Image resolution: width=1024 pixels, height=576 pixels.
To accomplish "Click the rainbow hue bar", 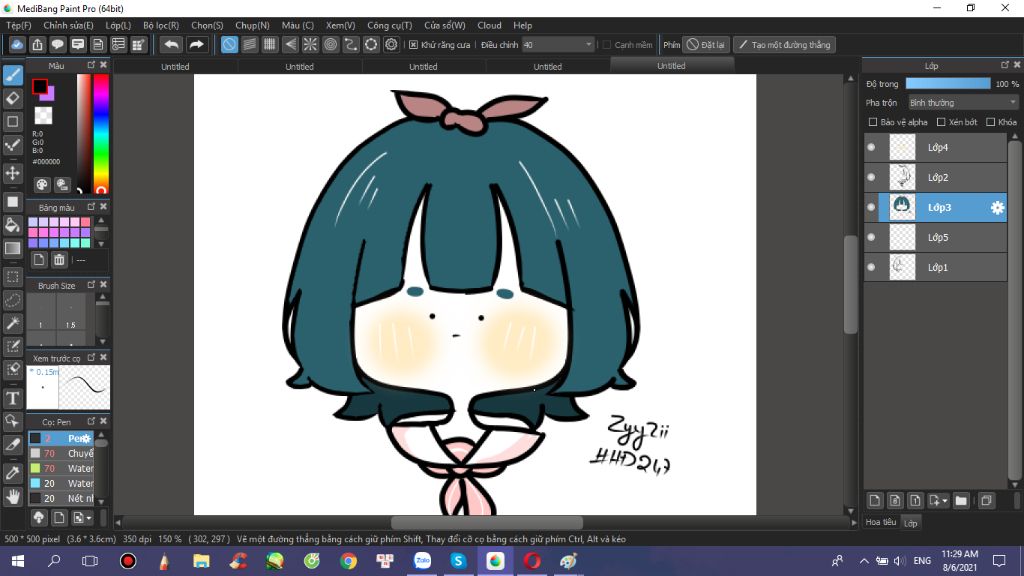I will 101,133.
